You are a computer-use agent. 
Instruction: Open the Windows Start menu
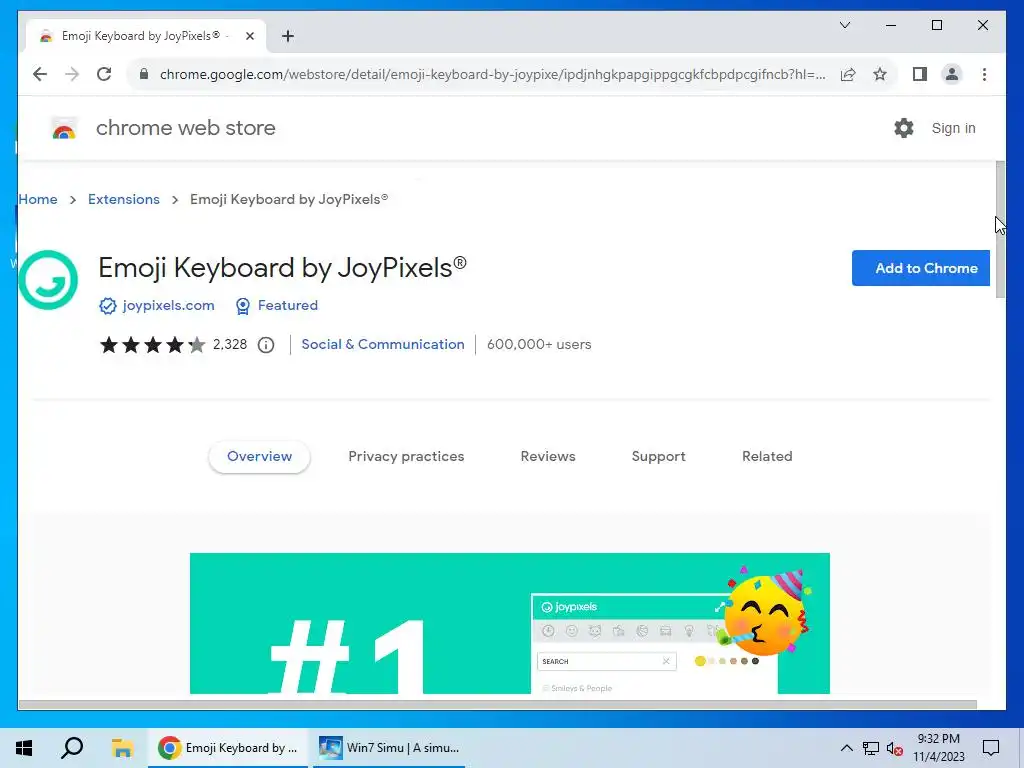24,748
